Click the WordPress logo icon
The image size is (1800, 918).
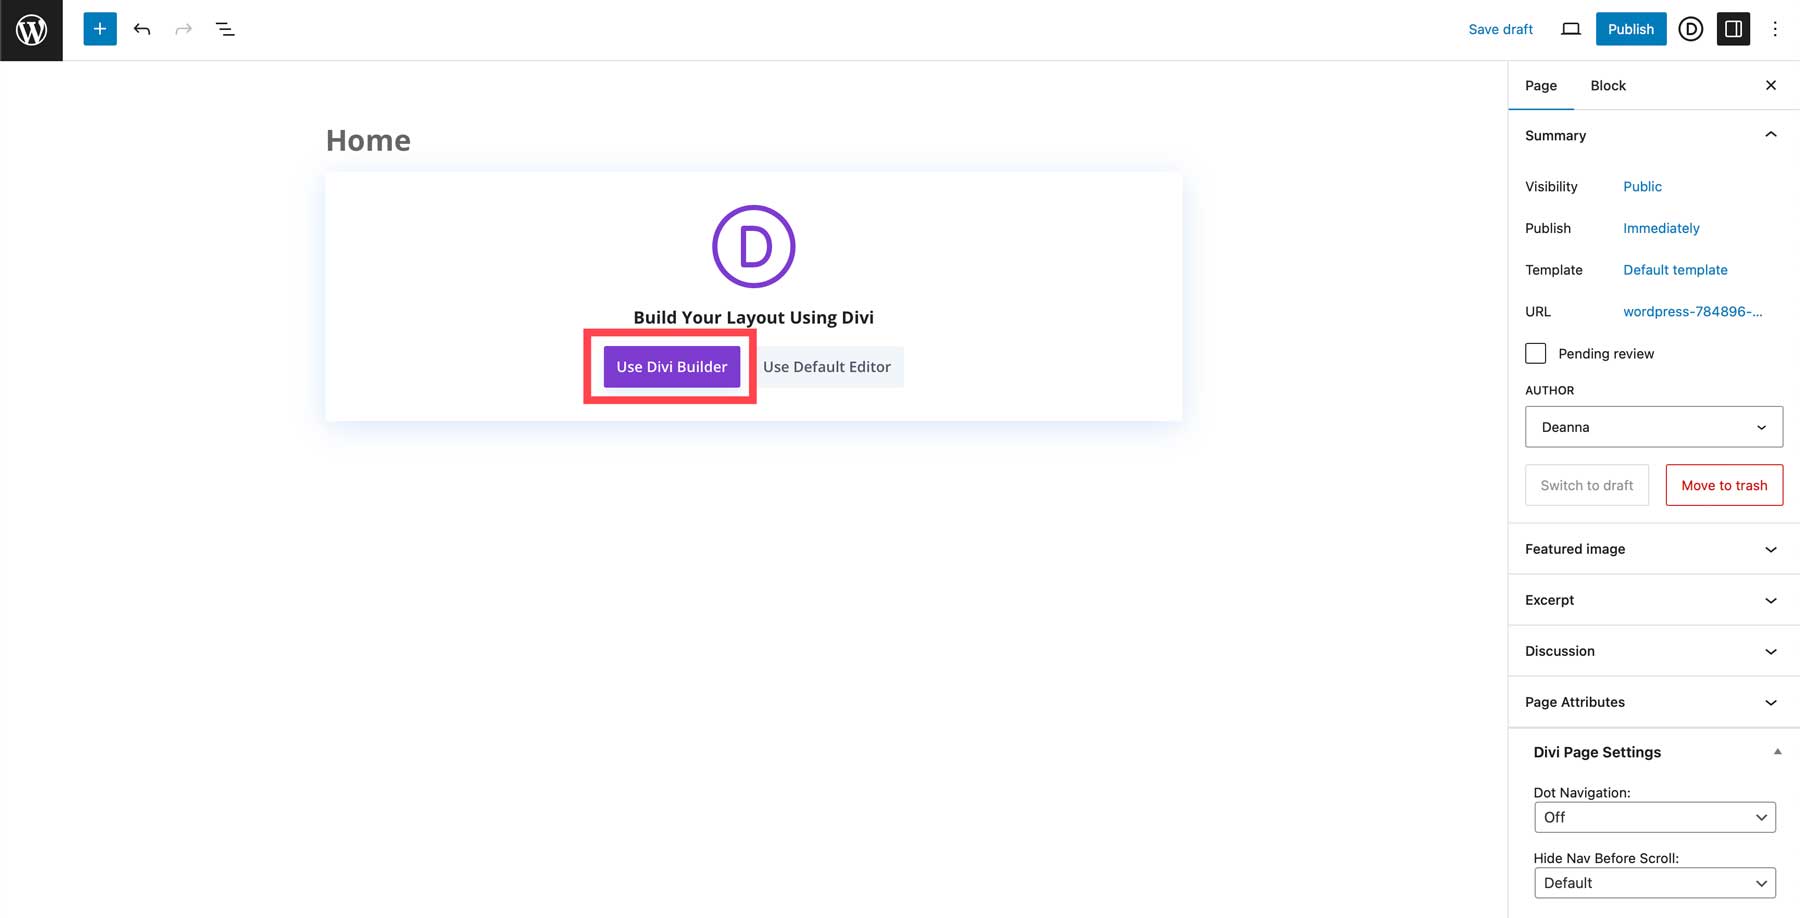[x=31, y=29]
